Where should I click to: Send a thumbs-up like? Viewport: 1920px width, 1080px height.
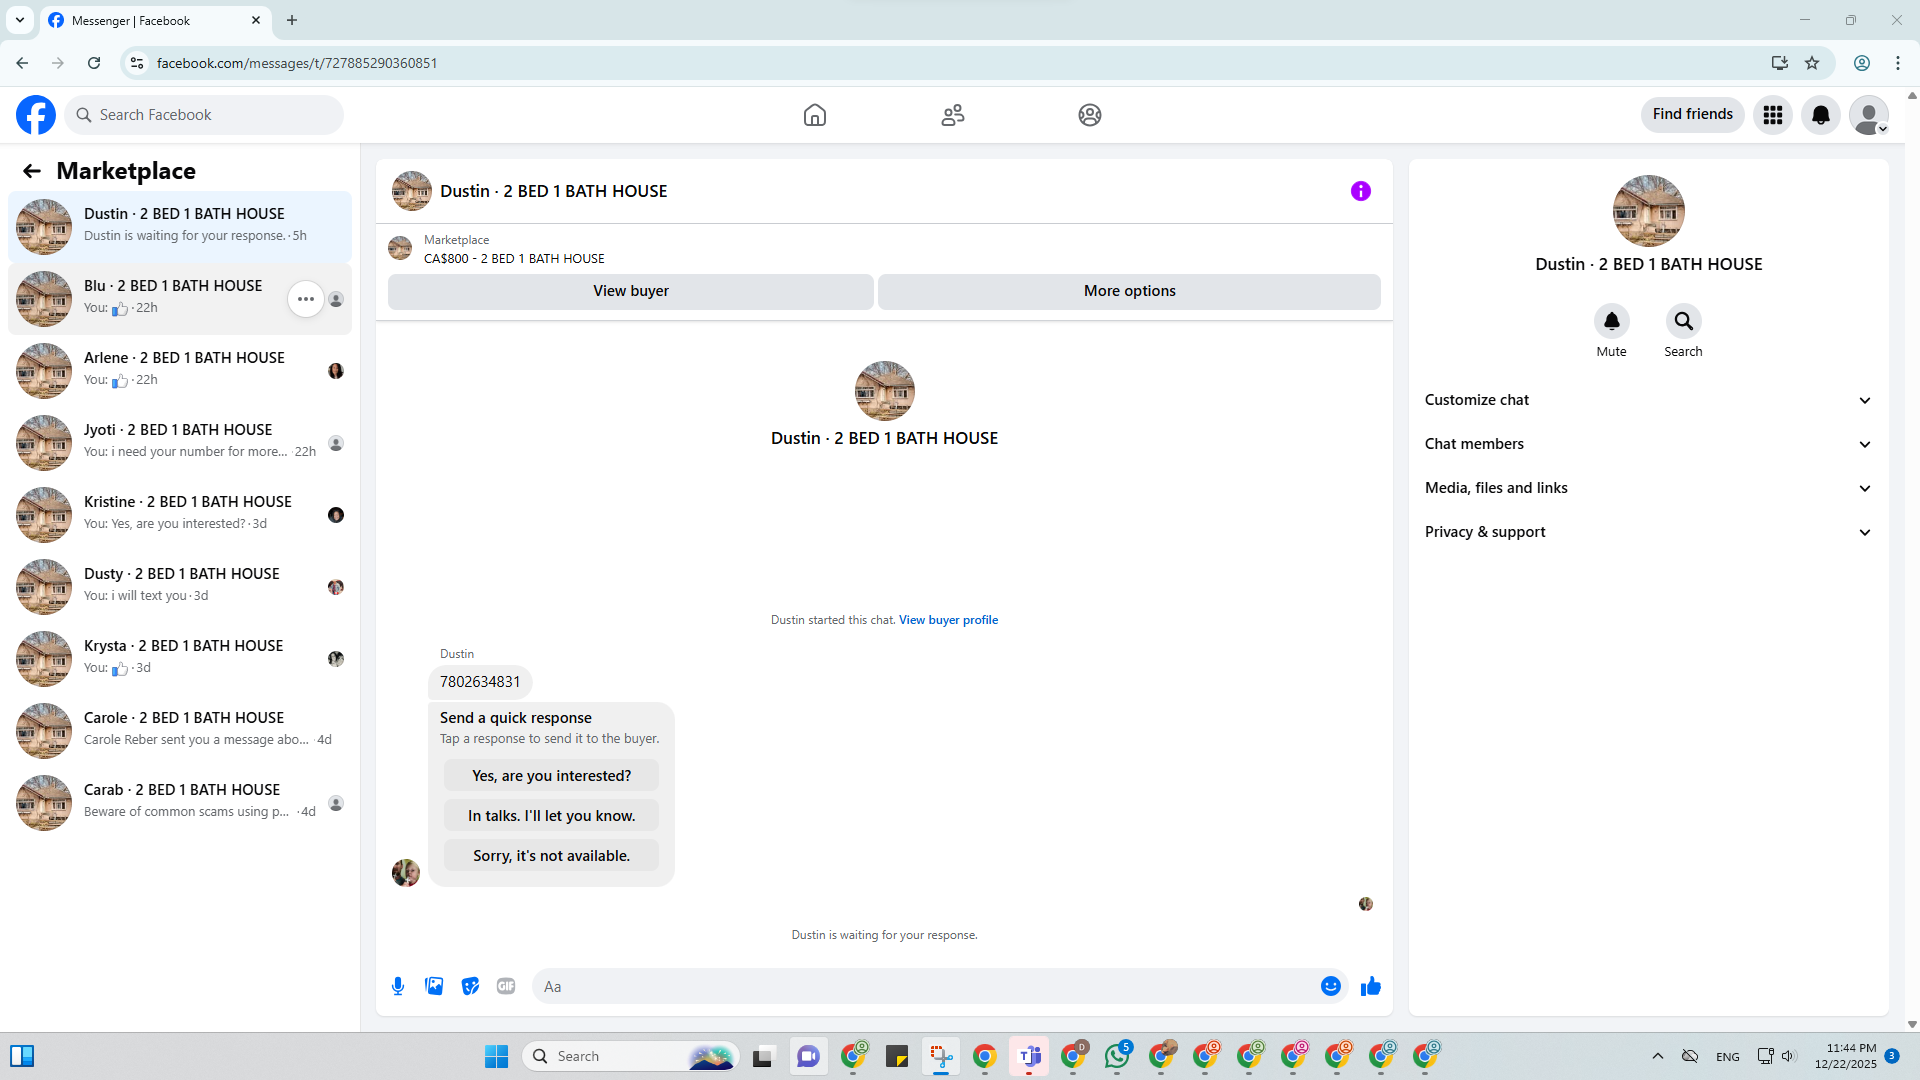1370,986
